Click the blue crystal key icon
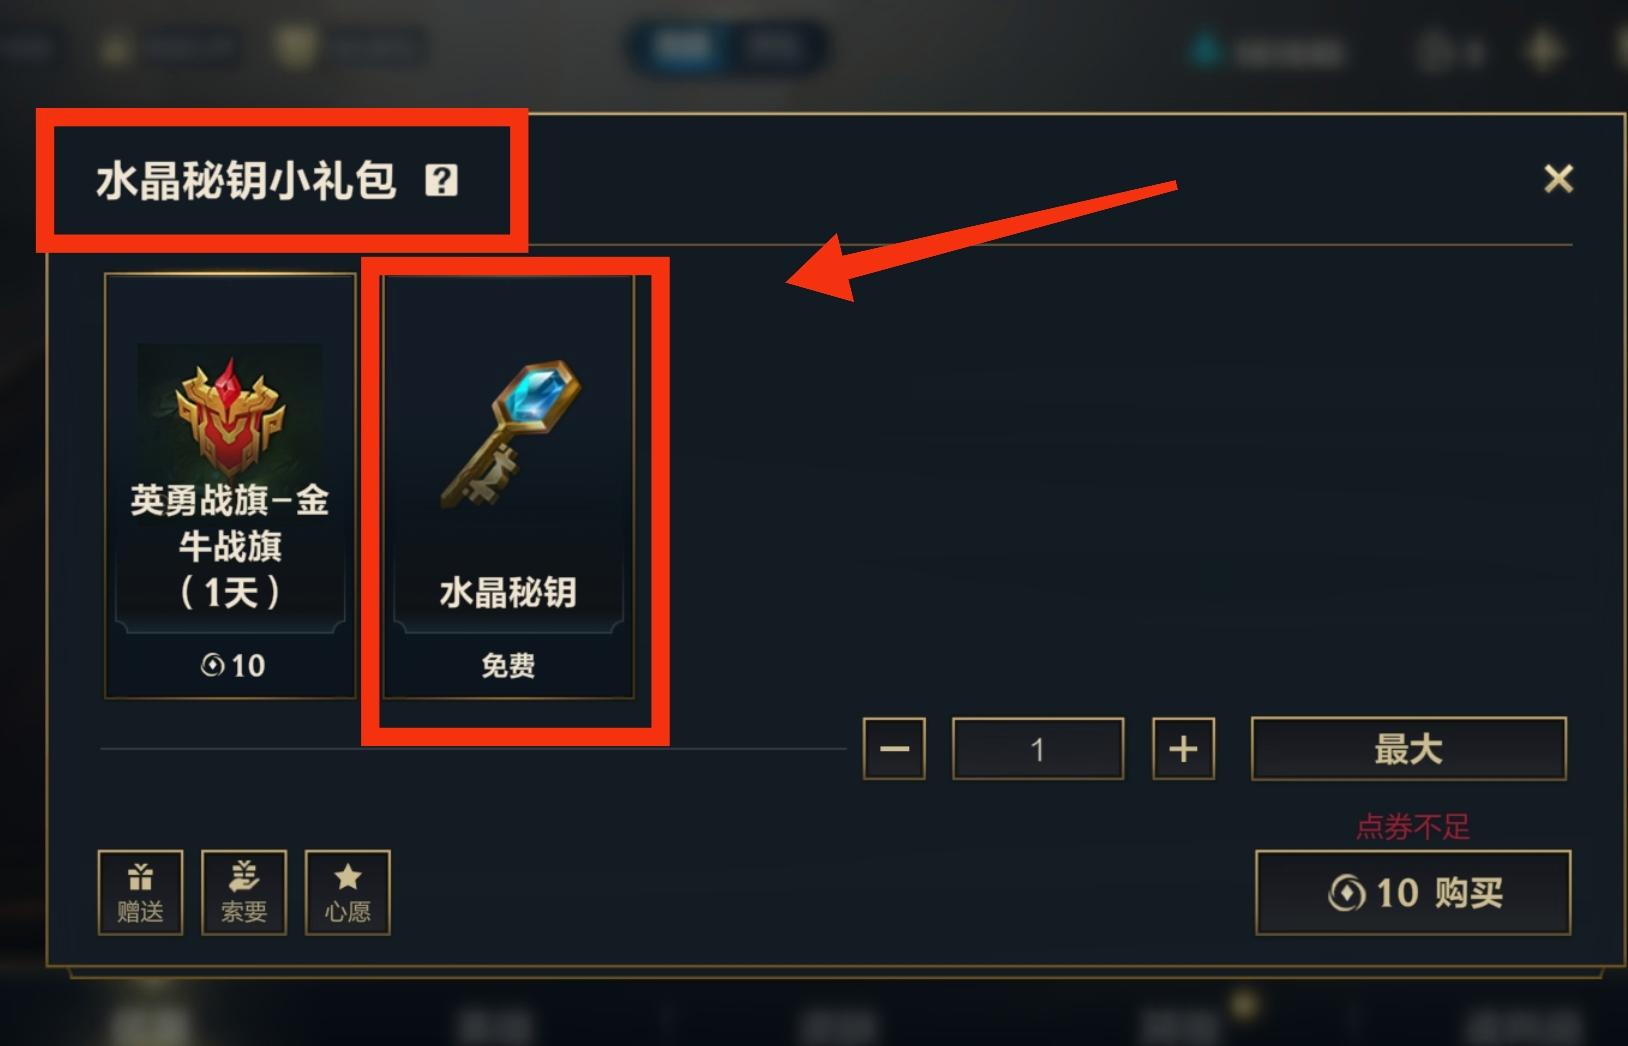The image size is (1628, 1046). [x=510, y=433]
